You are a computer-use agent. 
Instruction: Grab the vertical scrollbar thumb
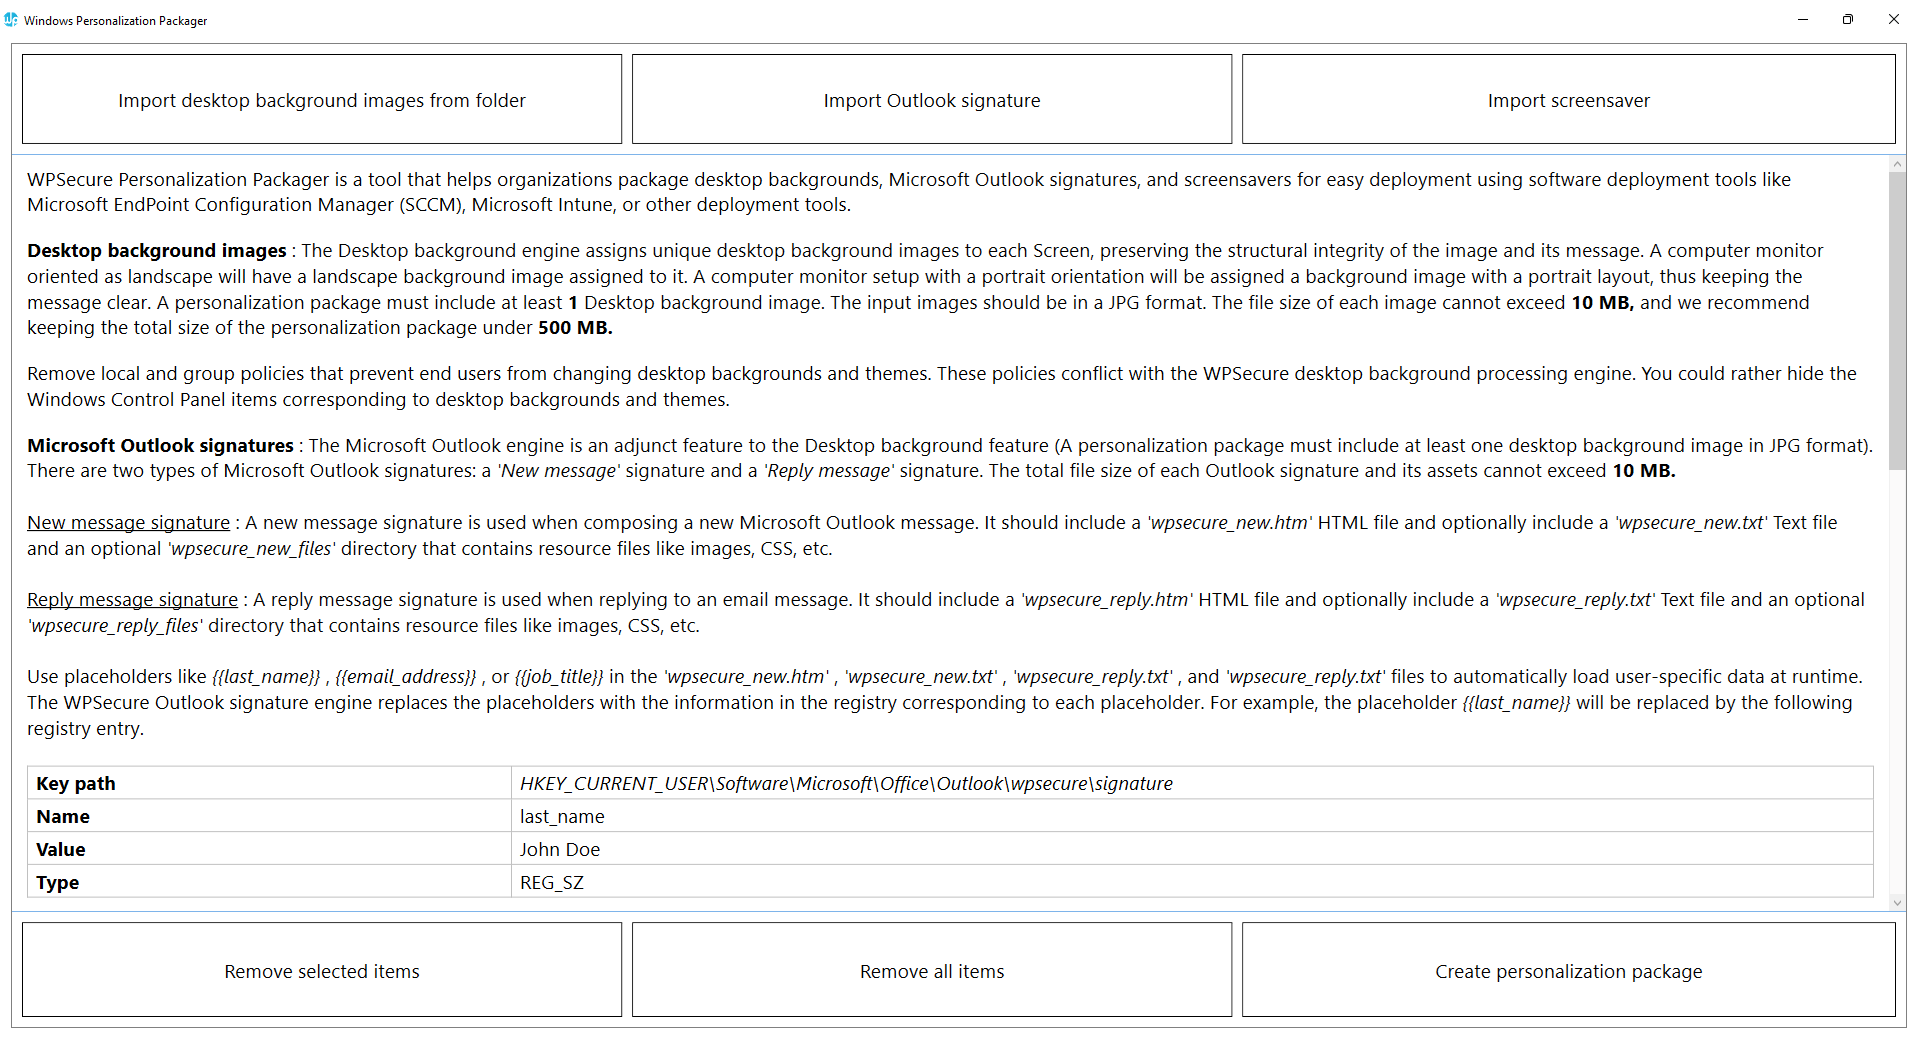[1897, 320]
